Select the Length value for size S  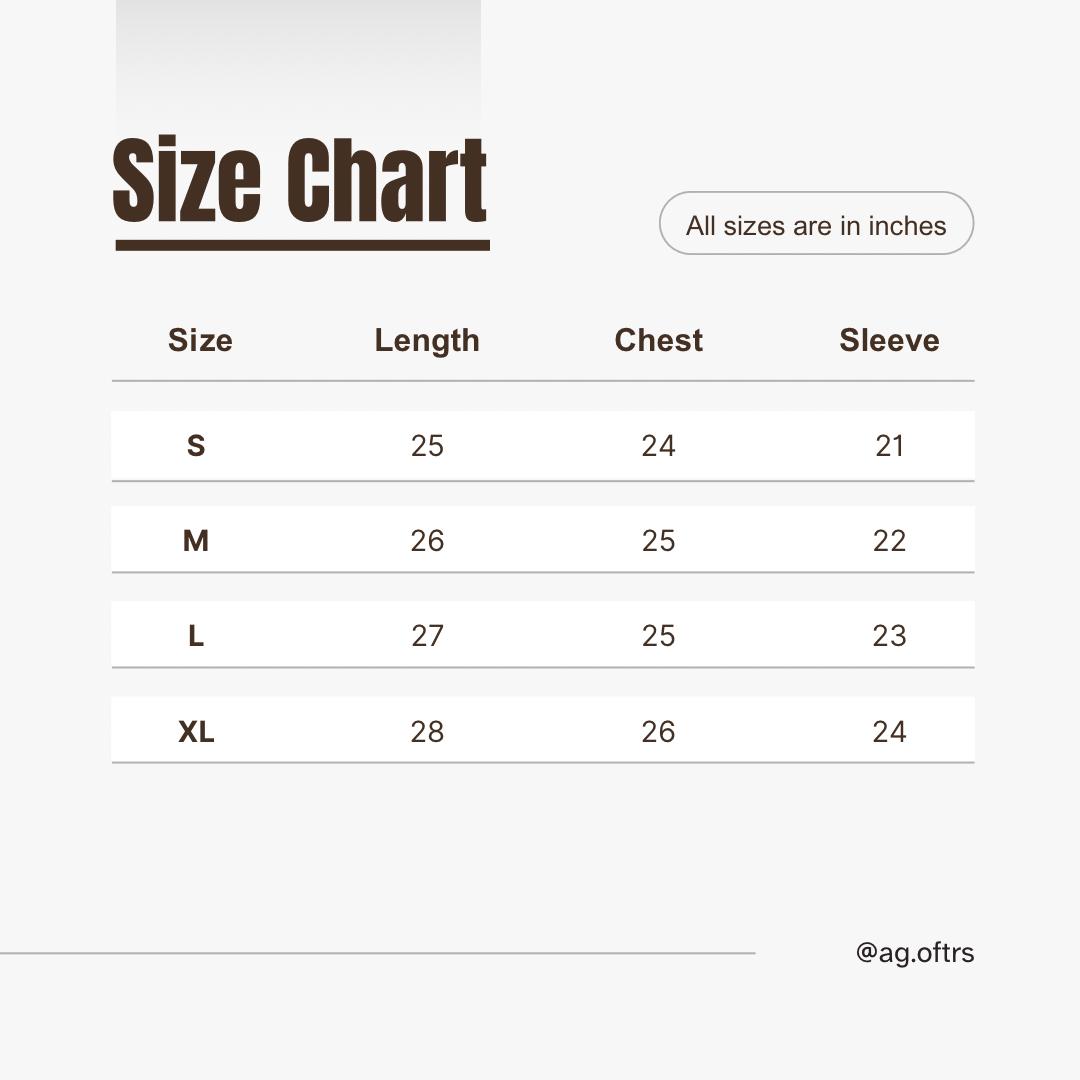pos(427,446)
